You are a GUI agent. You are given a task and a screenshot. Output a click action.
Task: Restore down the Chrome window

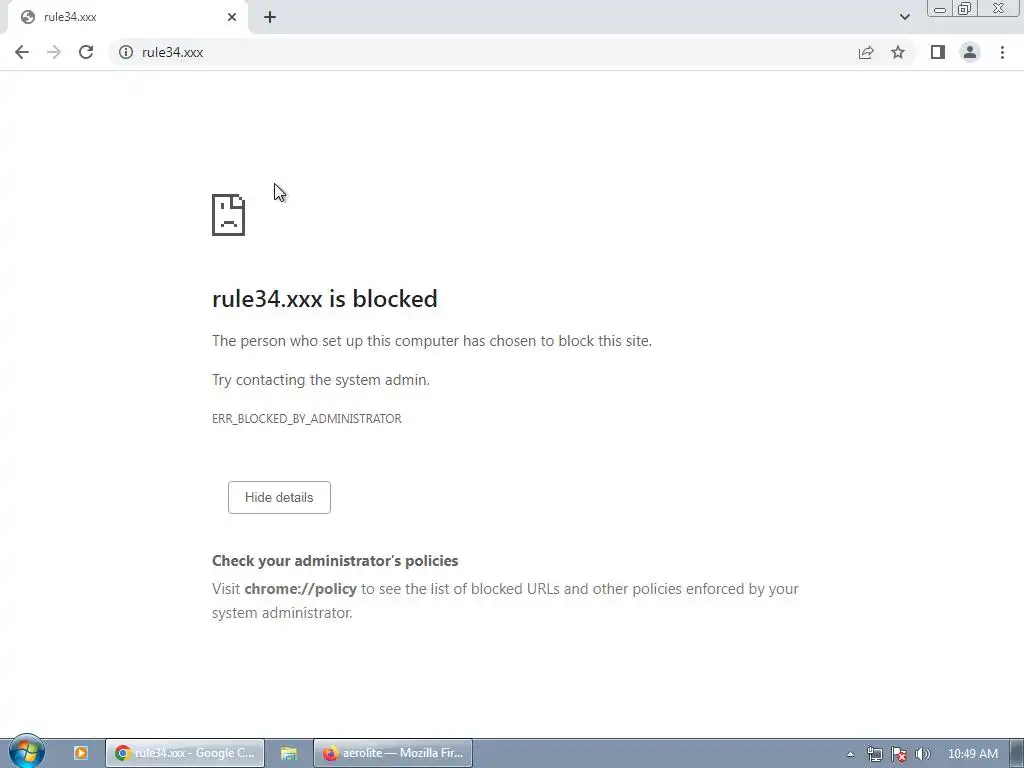964,9
